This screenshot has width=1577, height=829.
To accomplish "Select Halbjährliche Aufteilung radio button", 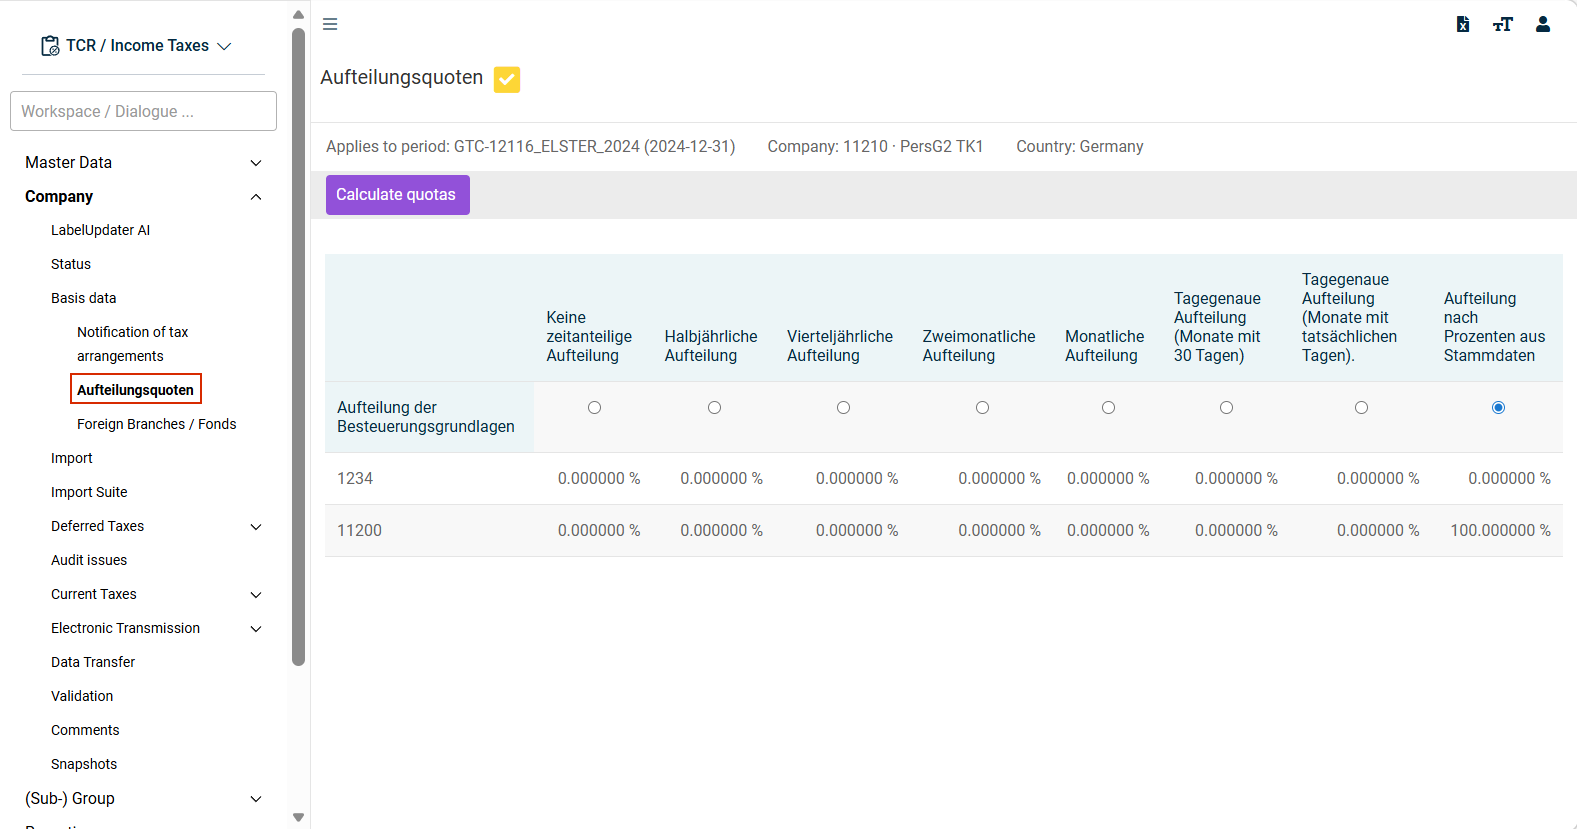I will 714,407.
